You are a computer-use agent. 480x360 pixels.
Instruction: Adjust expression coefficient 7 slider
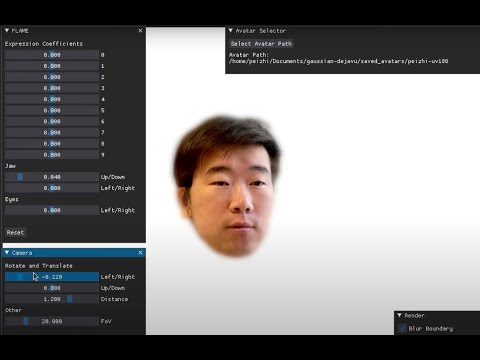(52, 133)
